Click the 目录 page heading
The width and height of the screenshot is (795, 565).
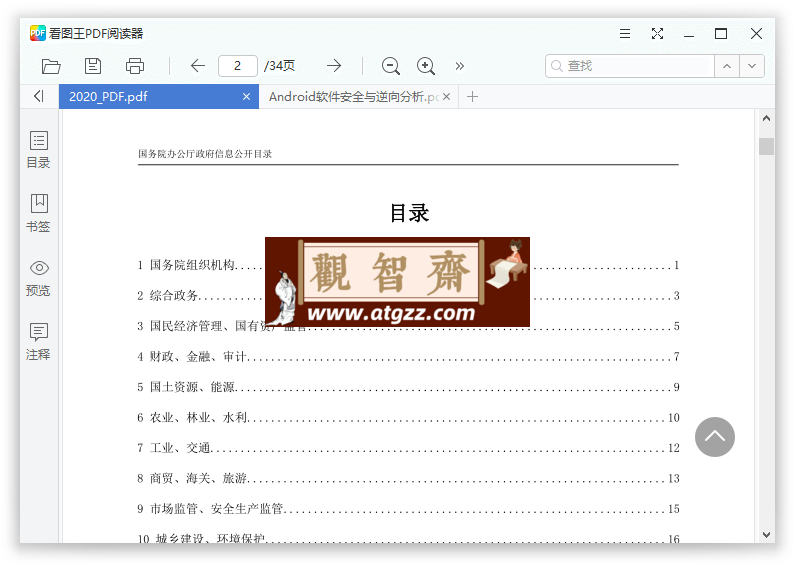point(409,213)
